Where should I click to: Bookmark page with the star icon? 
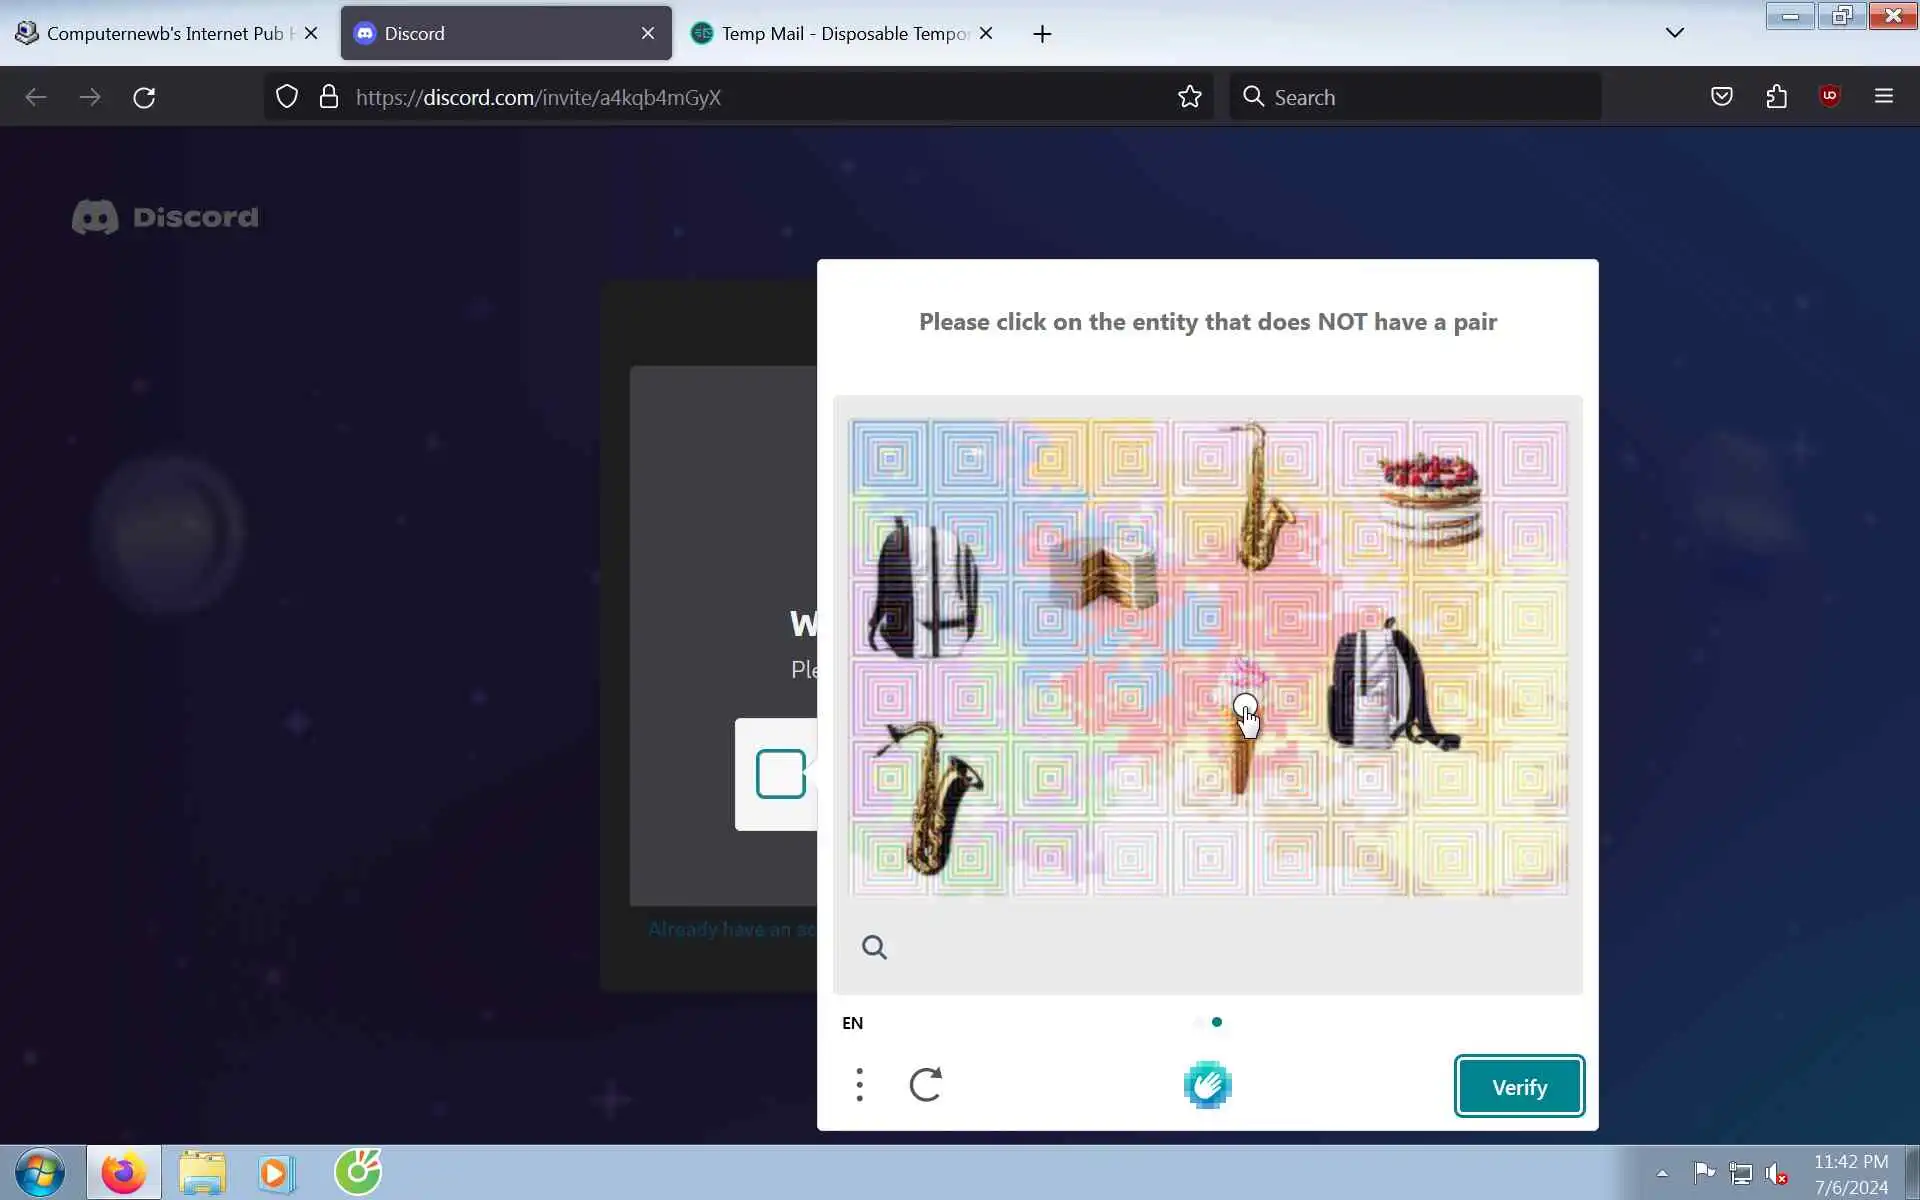coord(1189,97)
